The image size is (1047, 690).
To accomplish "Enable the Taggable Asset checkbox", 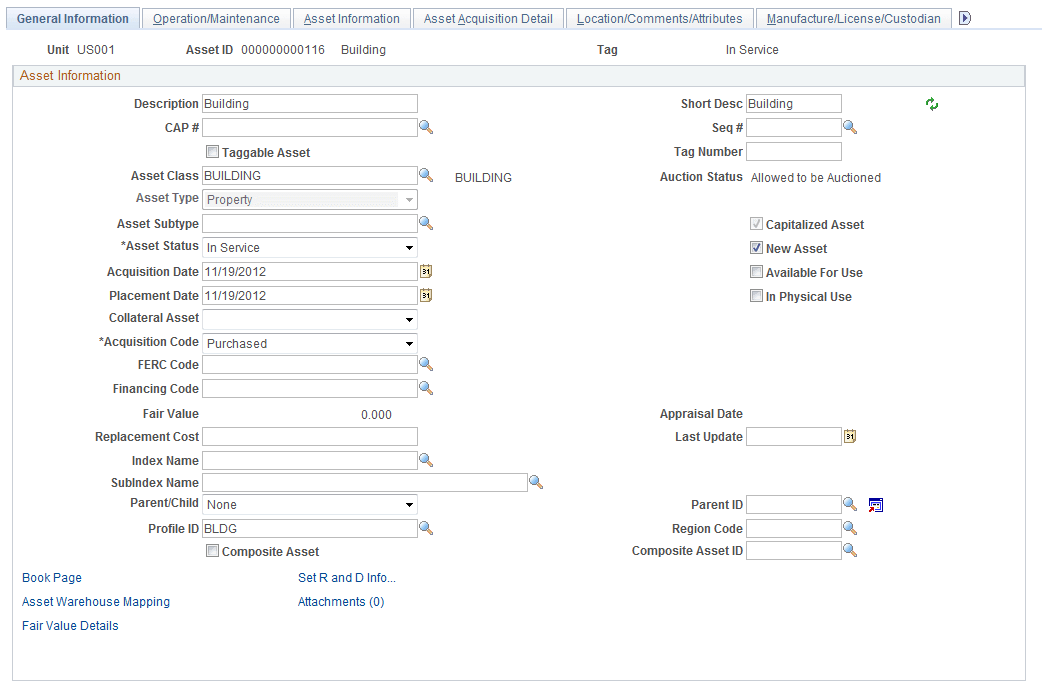I will 212,151.
